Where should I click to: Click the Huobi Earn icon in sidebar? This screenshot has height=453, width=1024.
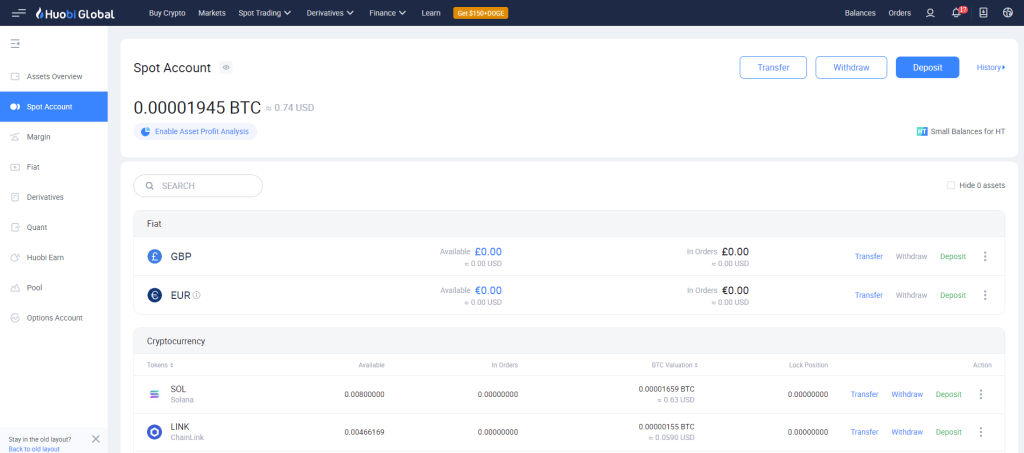[x=16, y=257]
